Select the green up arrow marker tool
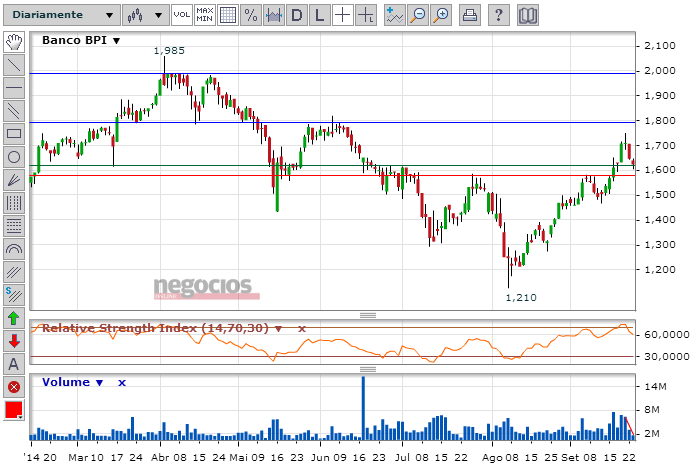Screen dimensions: 695x470 (x=14, y=318)
